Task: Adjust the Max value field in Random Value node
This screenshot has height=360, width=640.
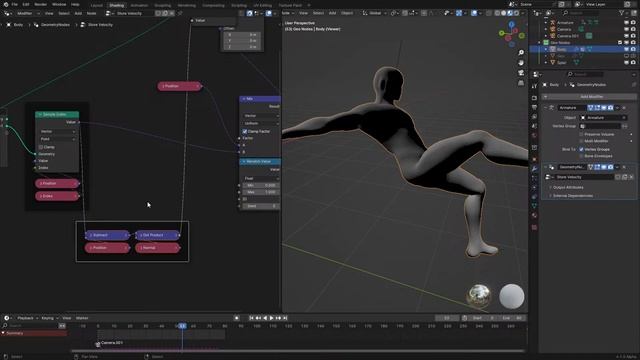Action: point(261,192)
